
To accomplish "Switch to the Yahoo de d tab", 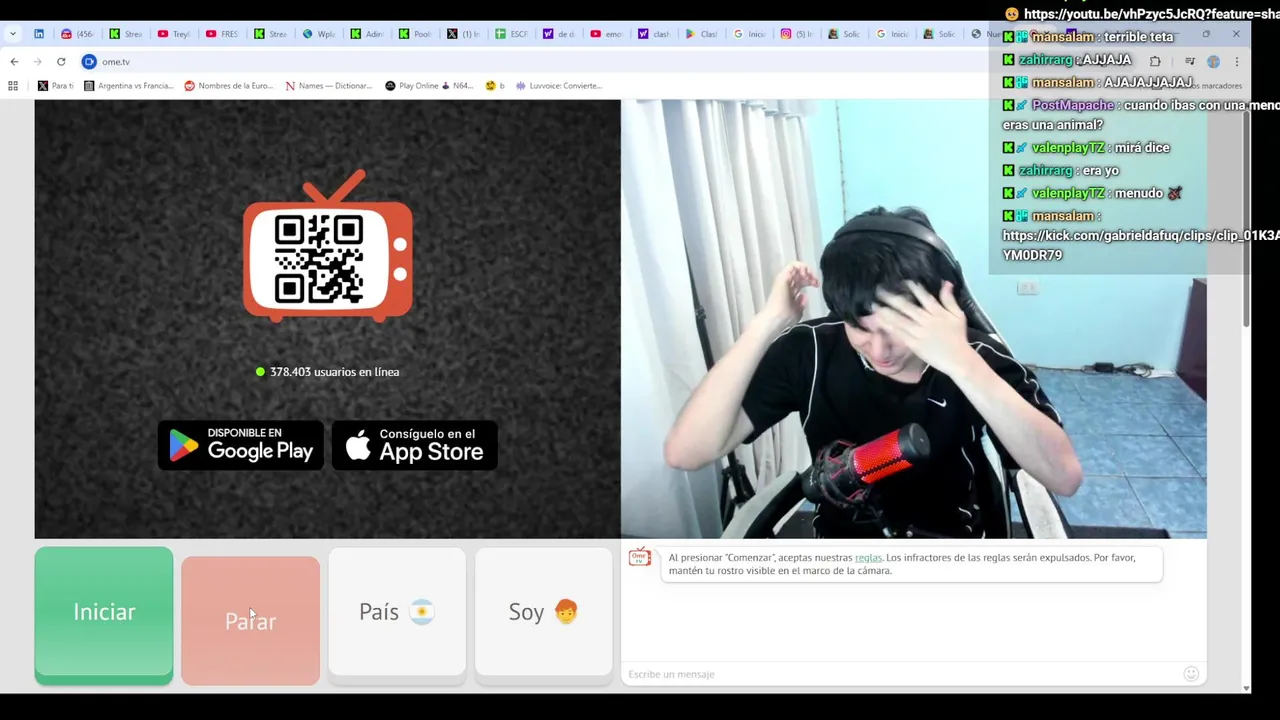I will [558, 34].
